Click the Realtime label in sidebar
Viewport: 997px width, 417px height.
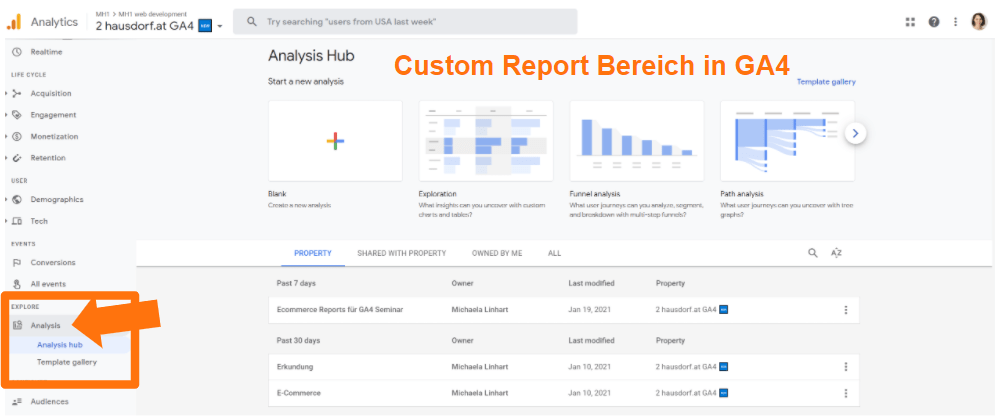(46, 51)
